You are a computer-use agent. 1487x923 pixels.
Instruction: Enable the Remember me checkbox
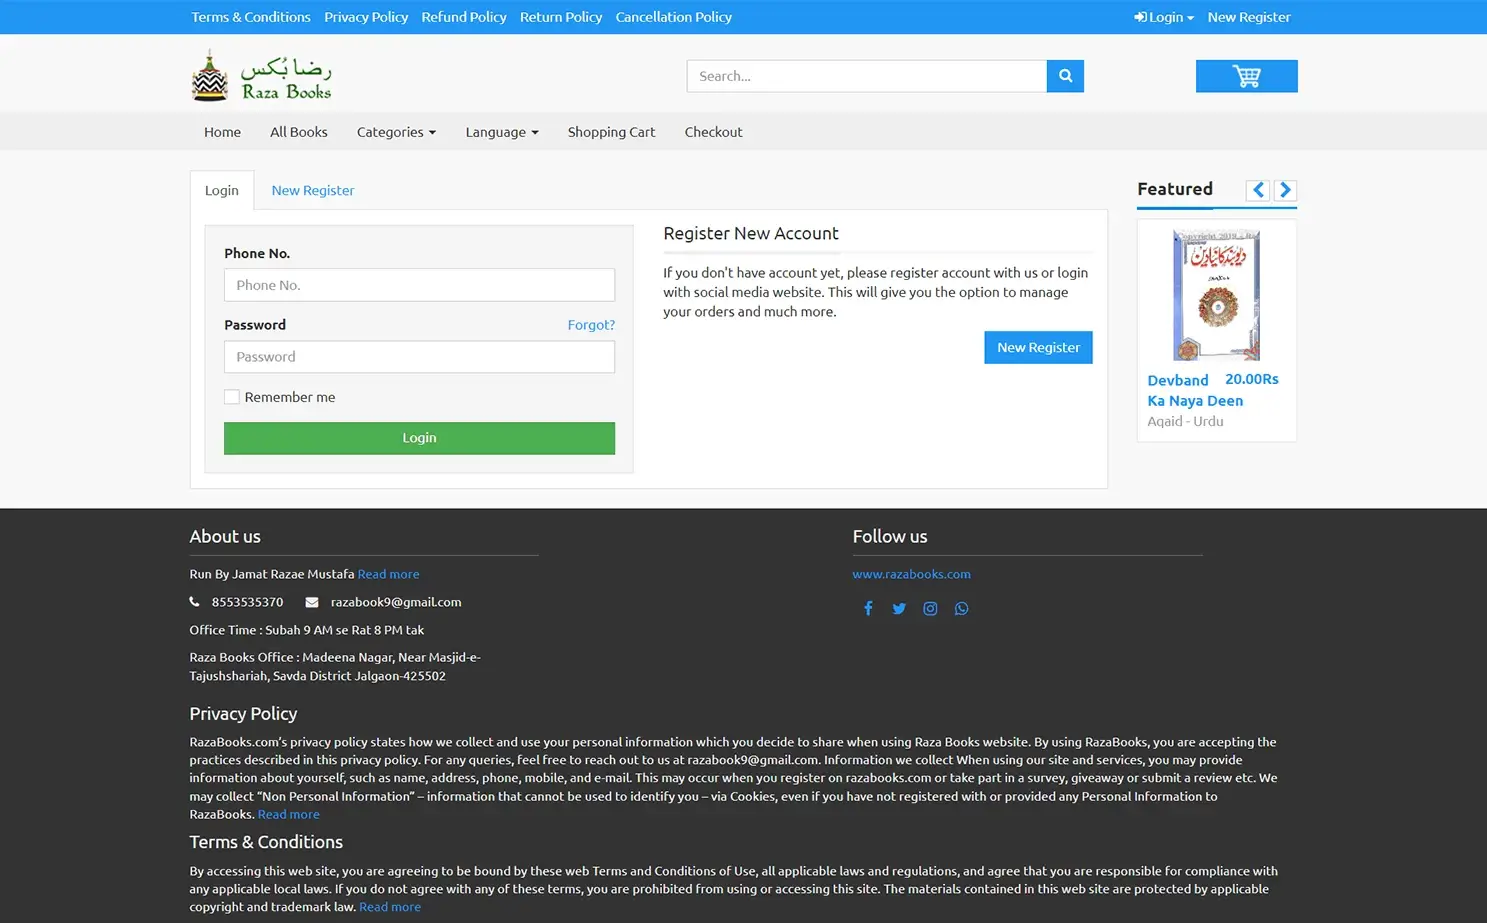tap(231, 396)
